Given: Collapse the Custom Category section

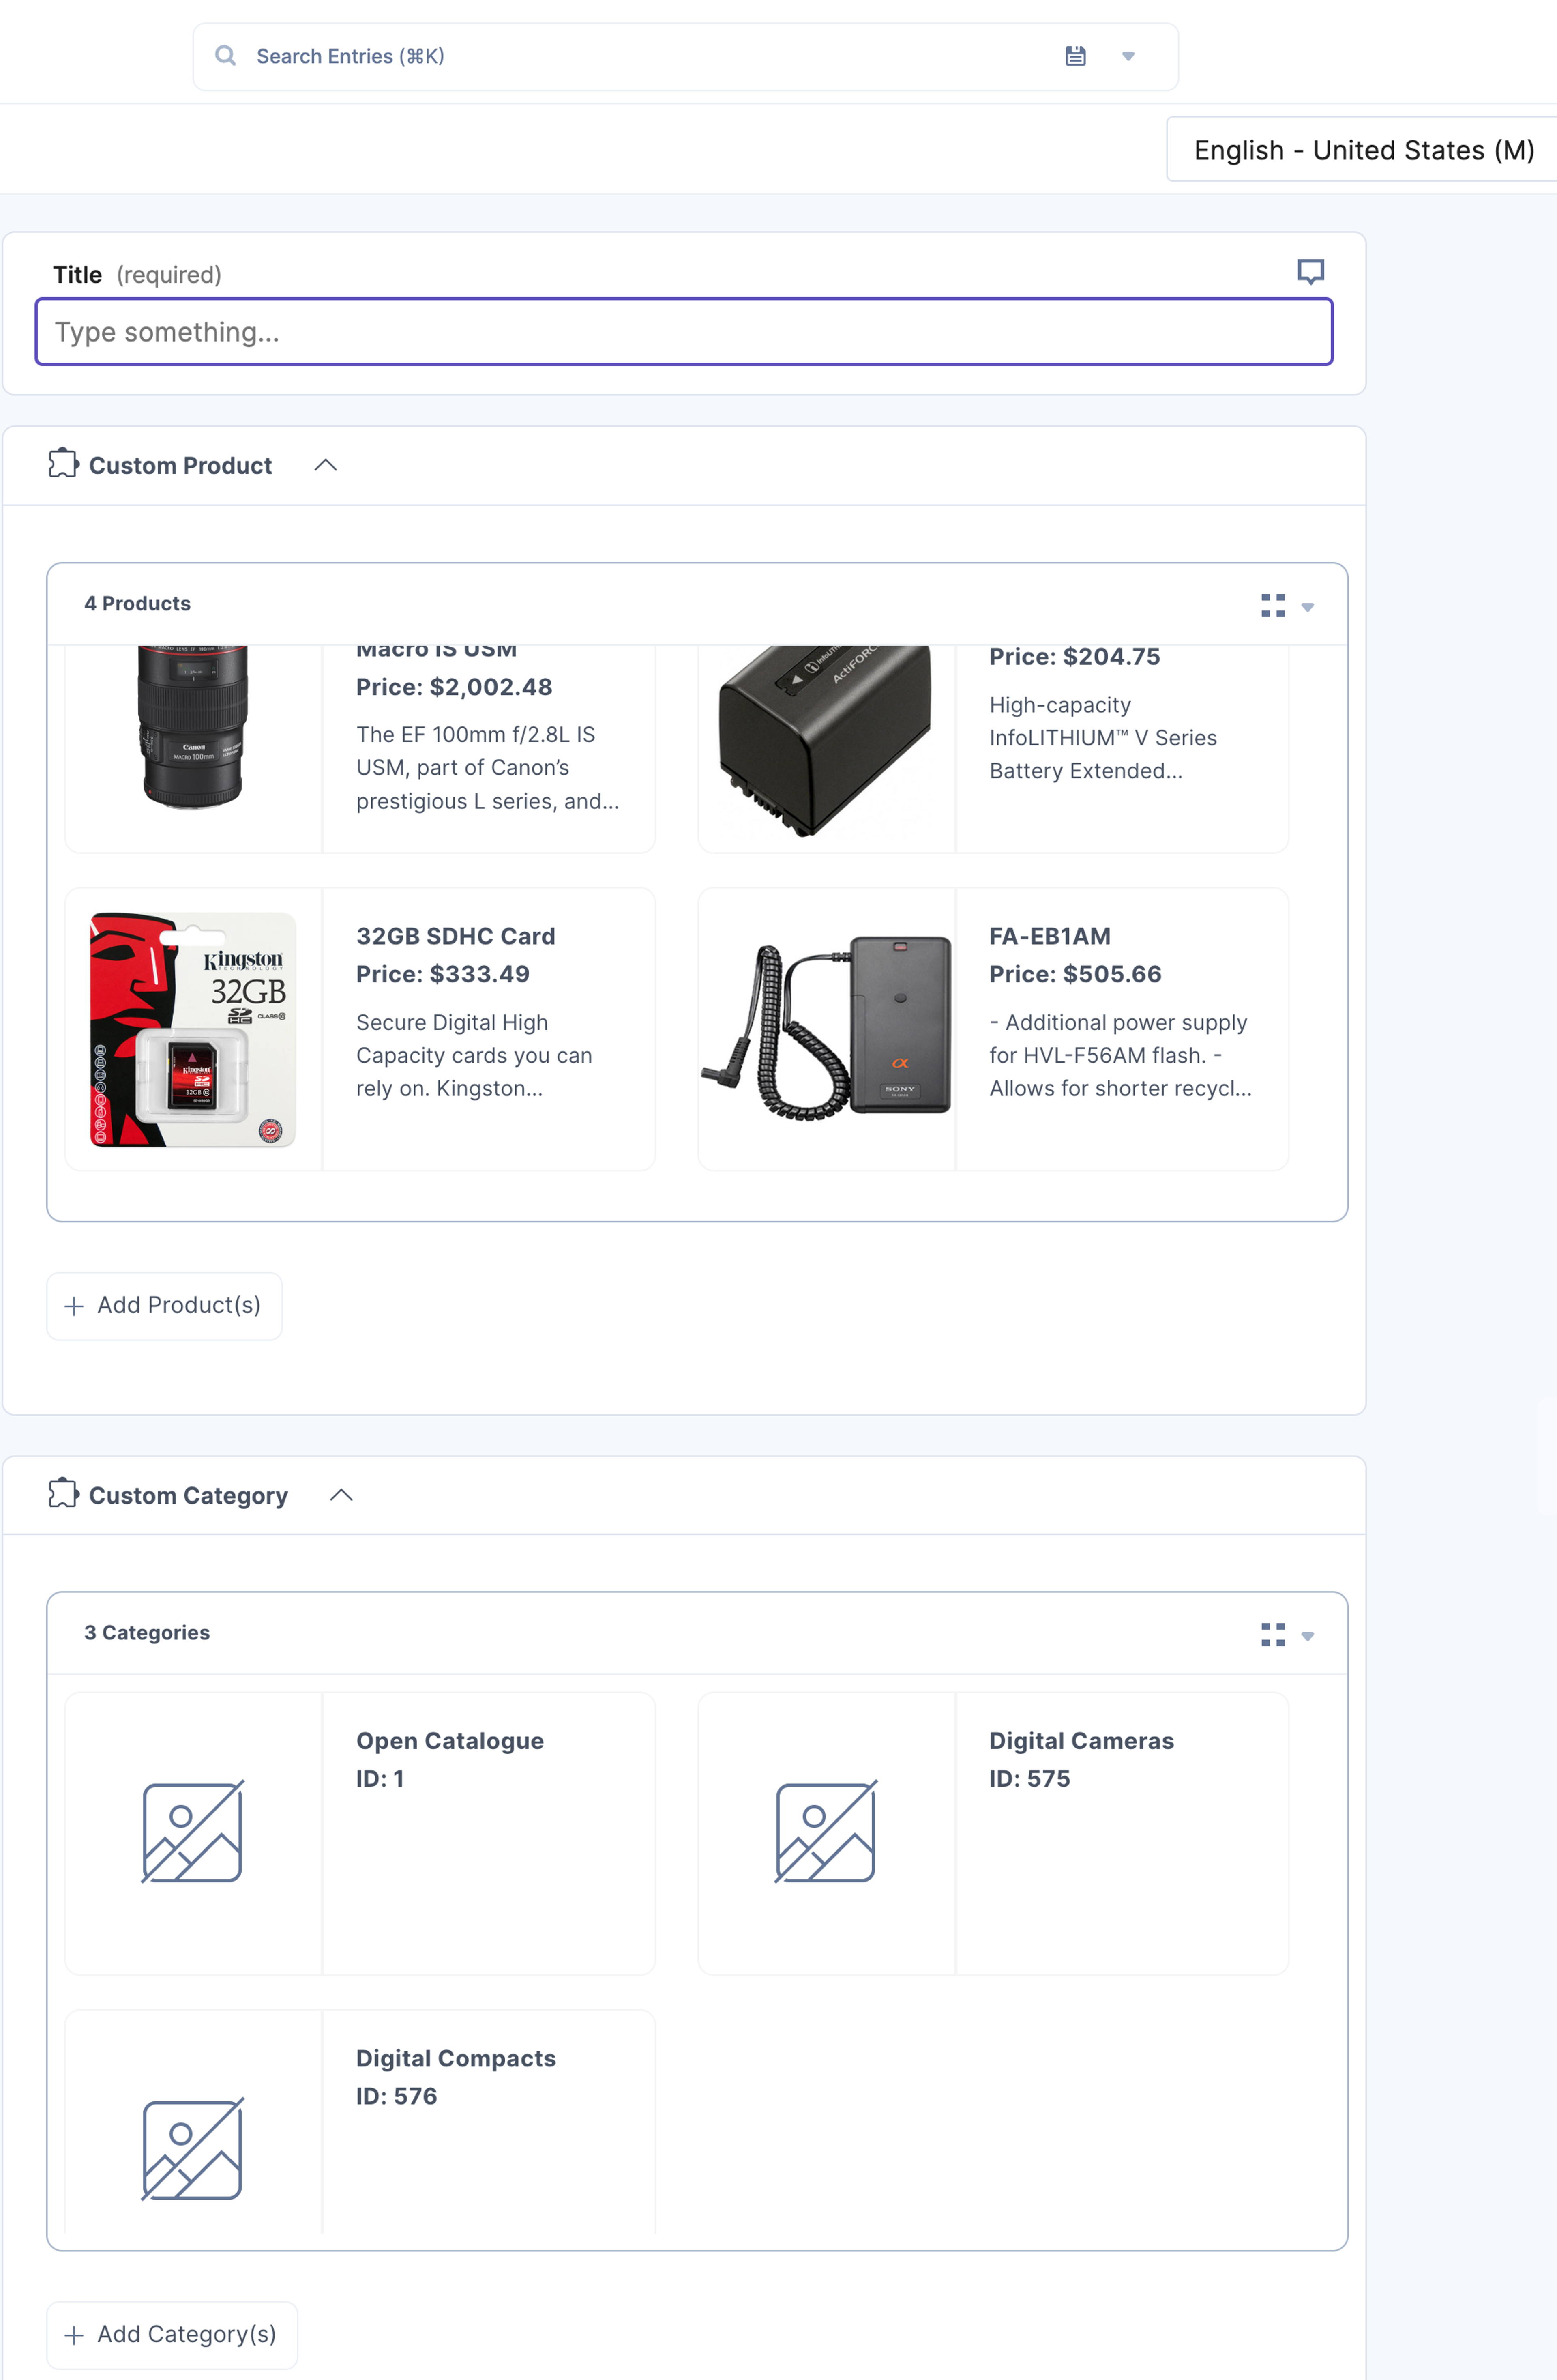Looking at the screenshot, I should [x=341, y=1495].
